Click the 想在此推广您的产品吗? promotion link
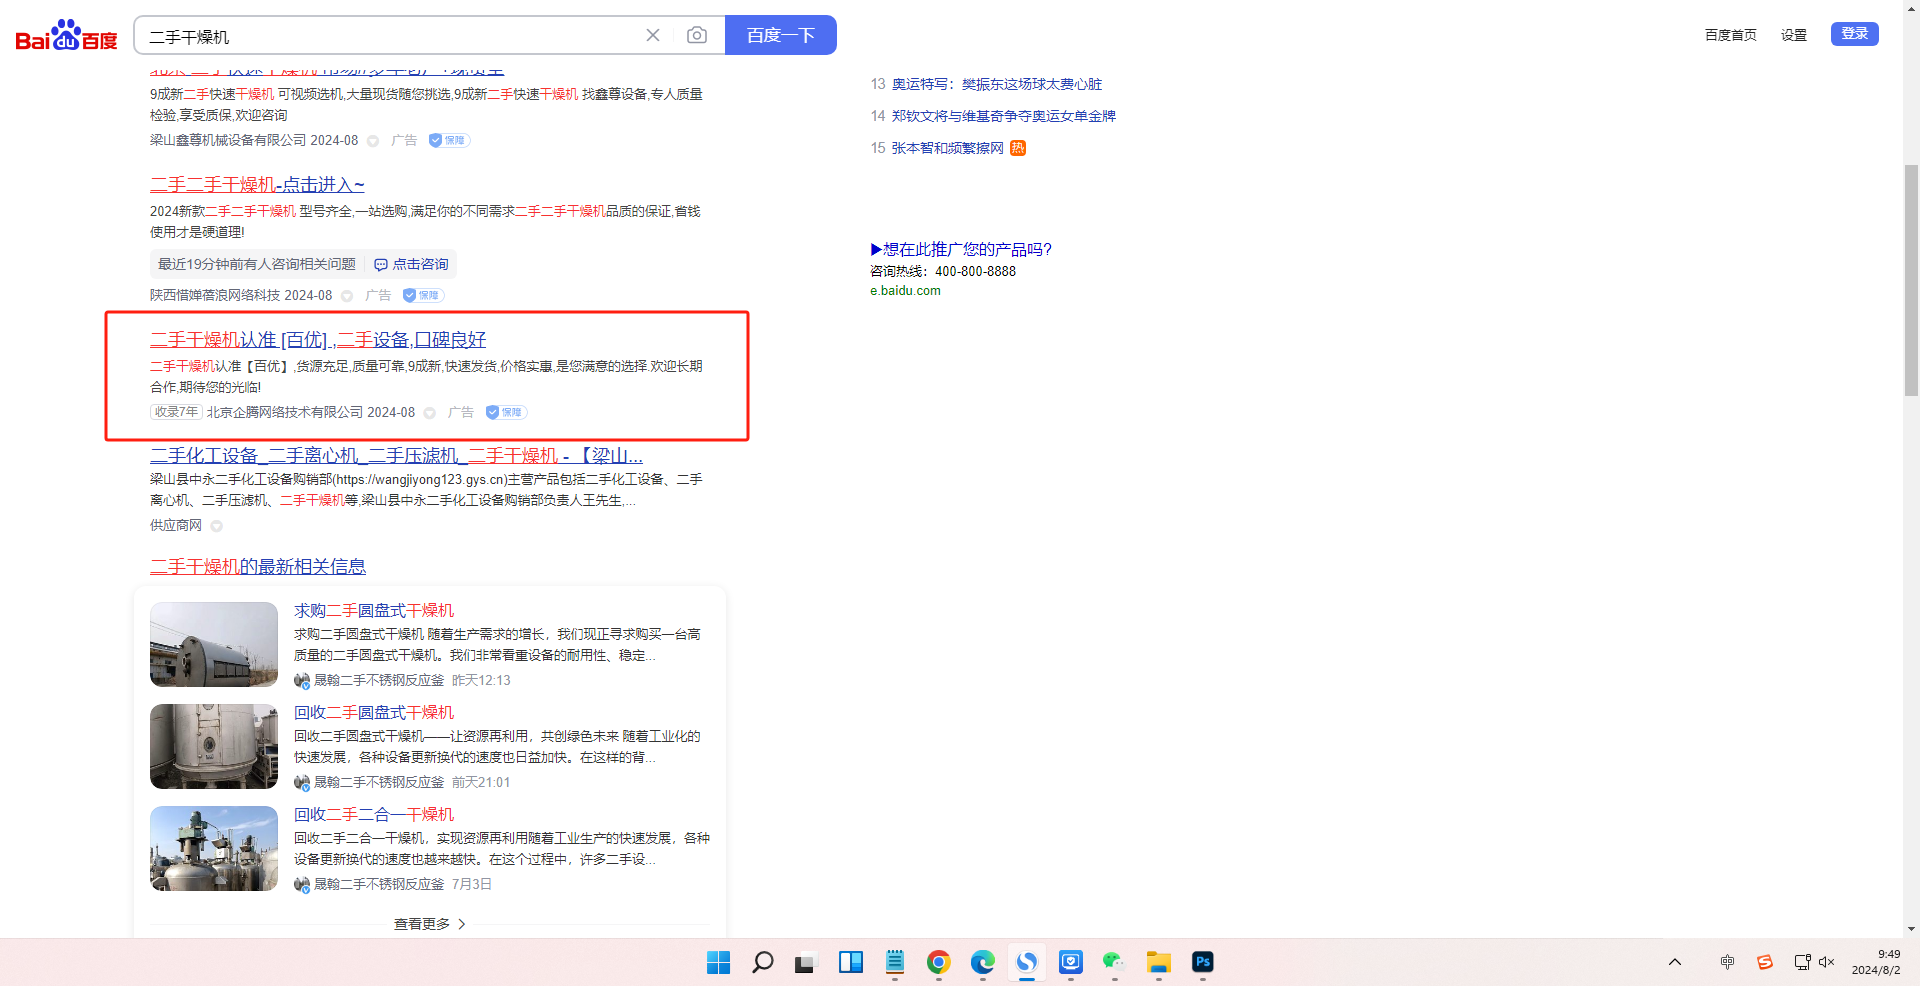 pos(961,249)
